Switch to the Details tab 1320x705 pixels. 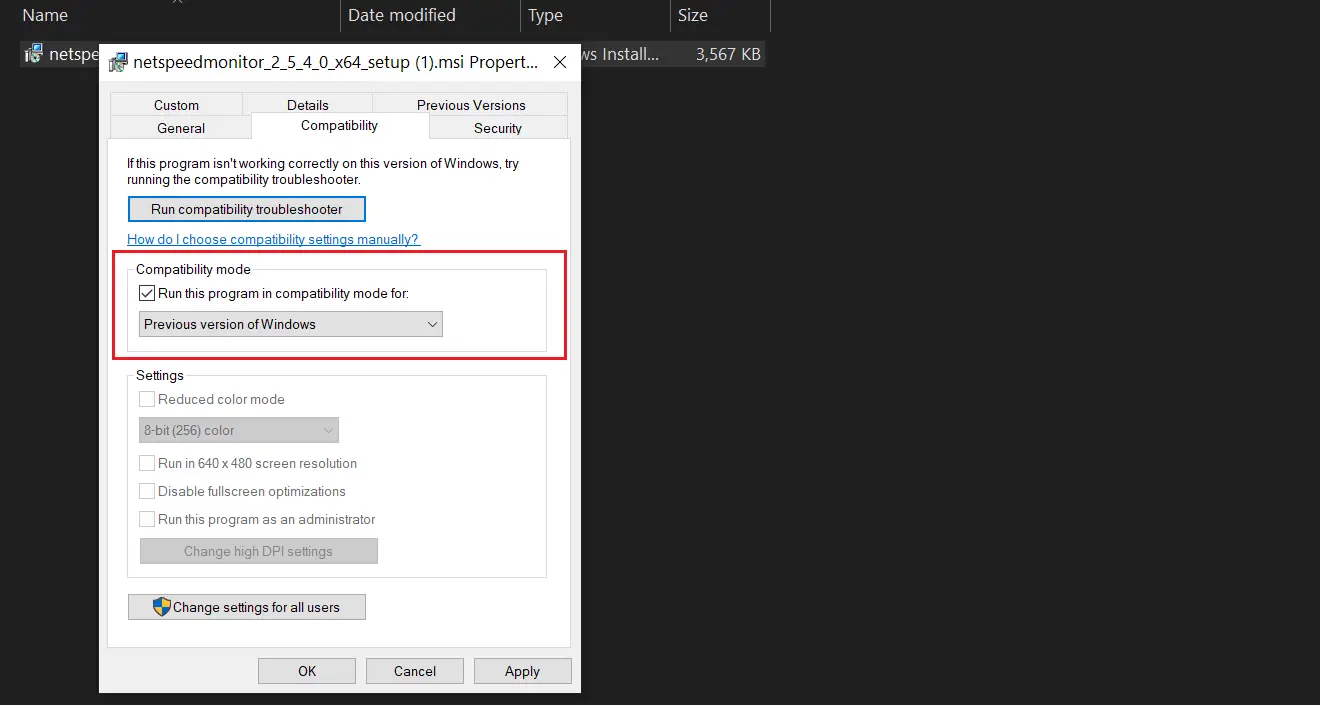pos(307,105)
